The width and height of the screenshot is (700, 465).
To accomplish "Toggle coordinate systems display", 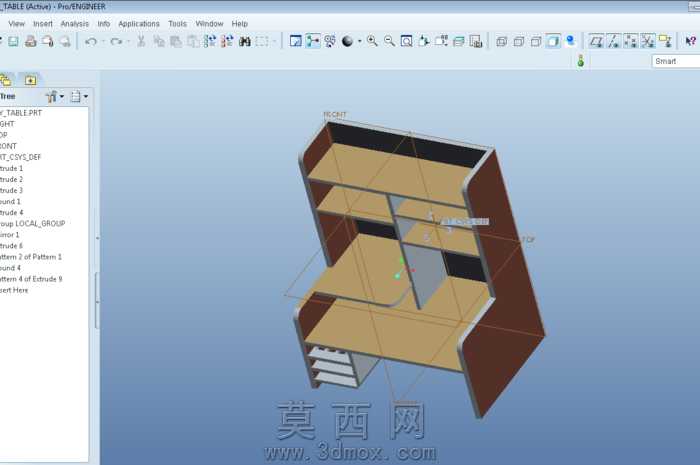I will [x=648, y=42].
